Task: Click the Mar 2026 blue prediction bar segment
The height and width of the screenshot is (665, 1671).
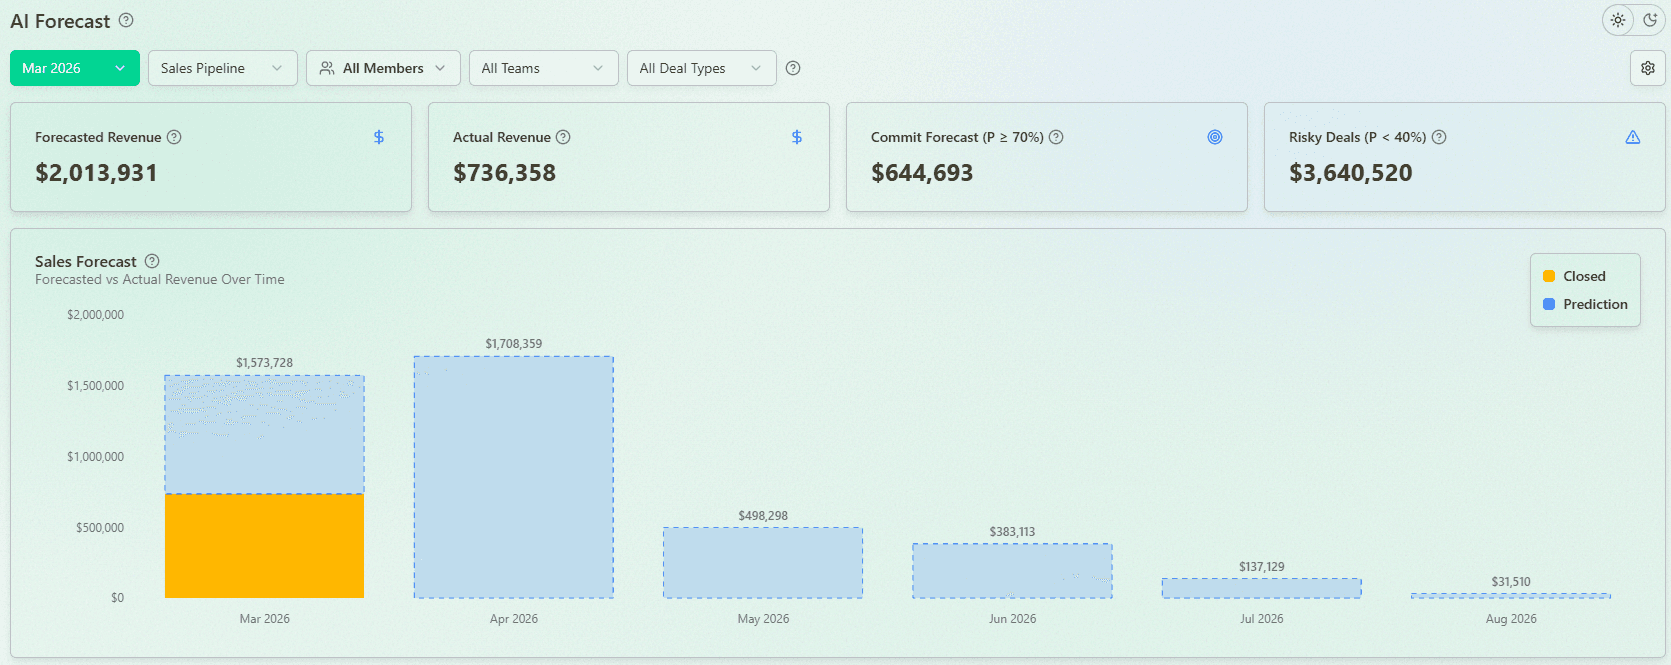Action: 264,434
